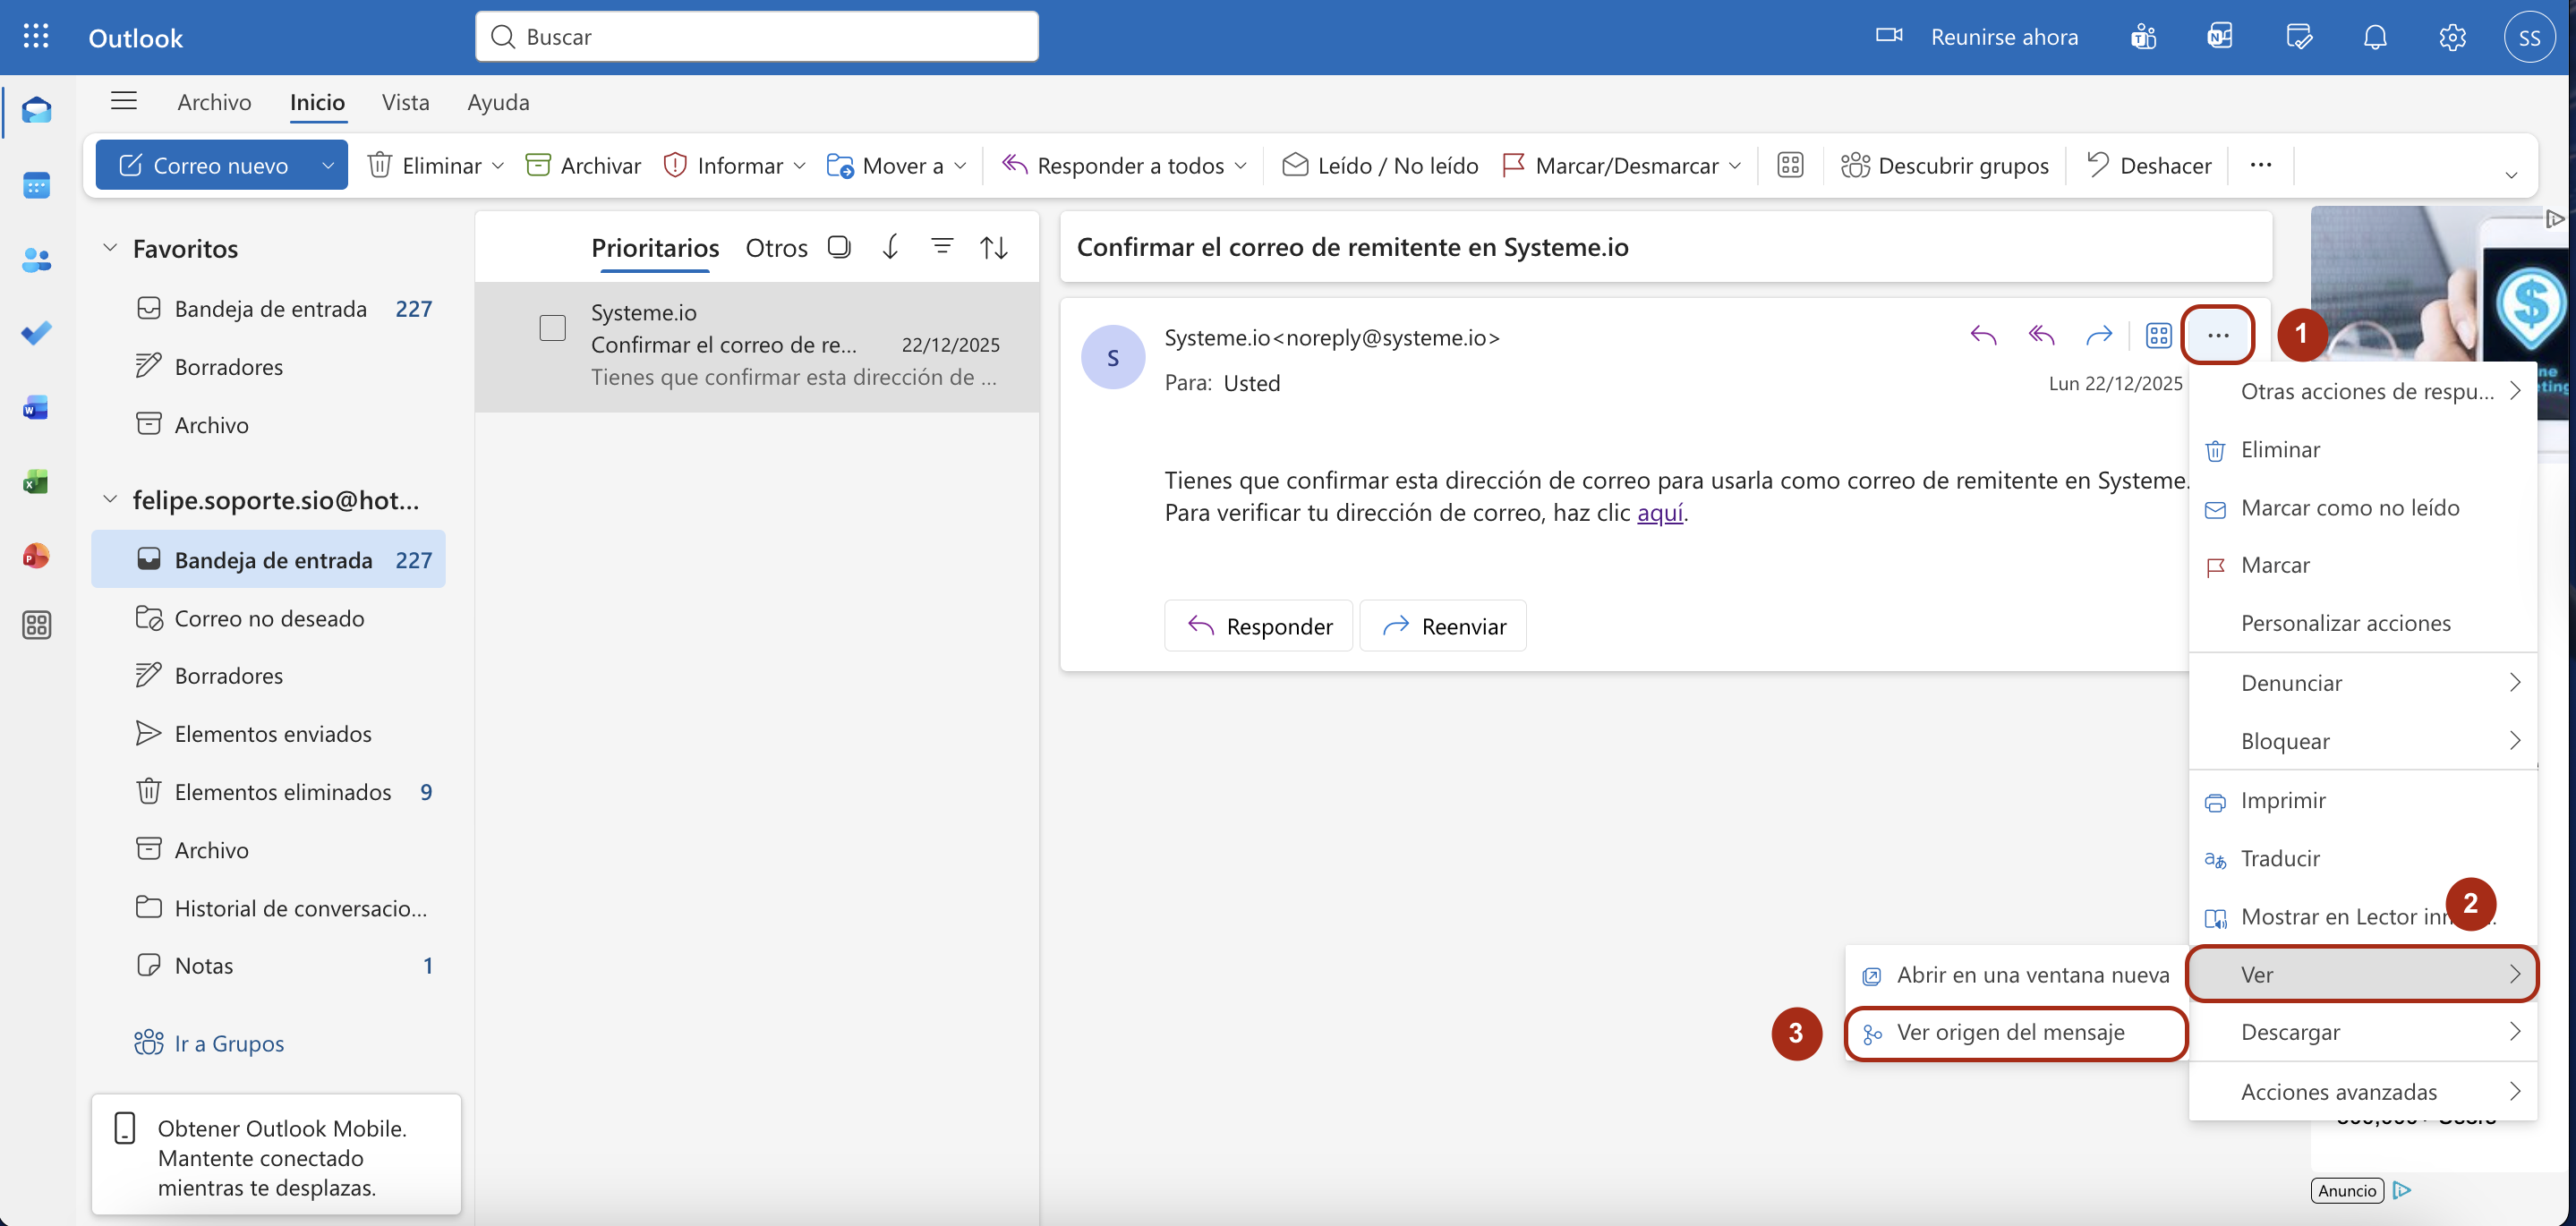Click the Buscar search field
This screenshot has width=2576, height=1226.
[x=757, y=38]
